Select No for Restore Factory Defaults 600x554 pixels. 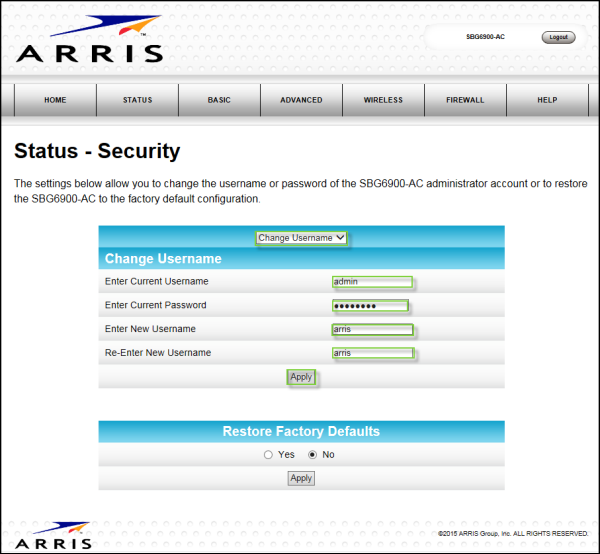coord(313,455)
